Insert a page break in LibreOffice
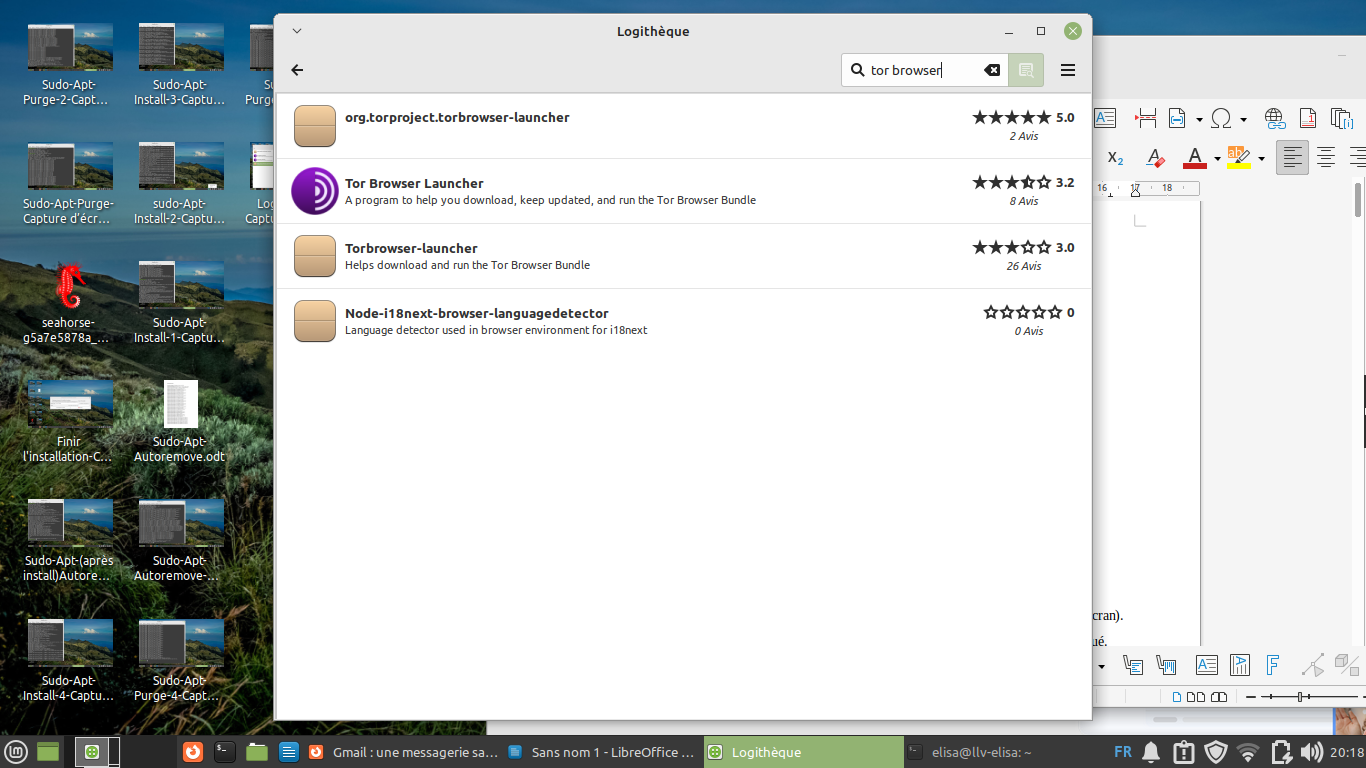This screenshot has height=768, width=1366. (1146, 118)
